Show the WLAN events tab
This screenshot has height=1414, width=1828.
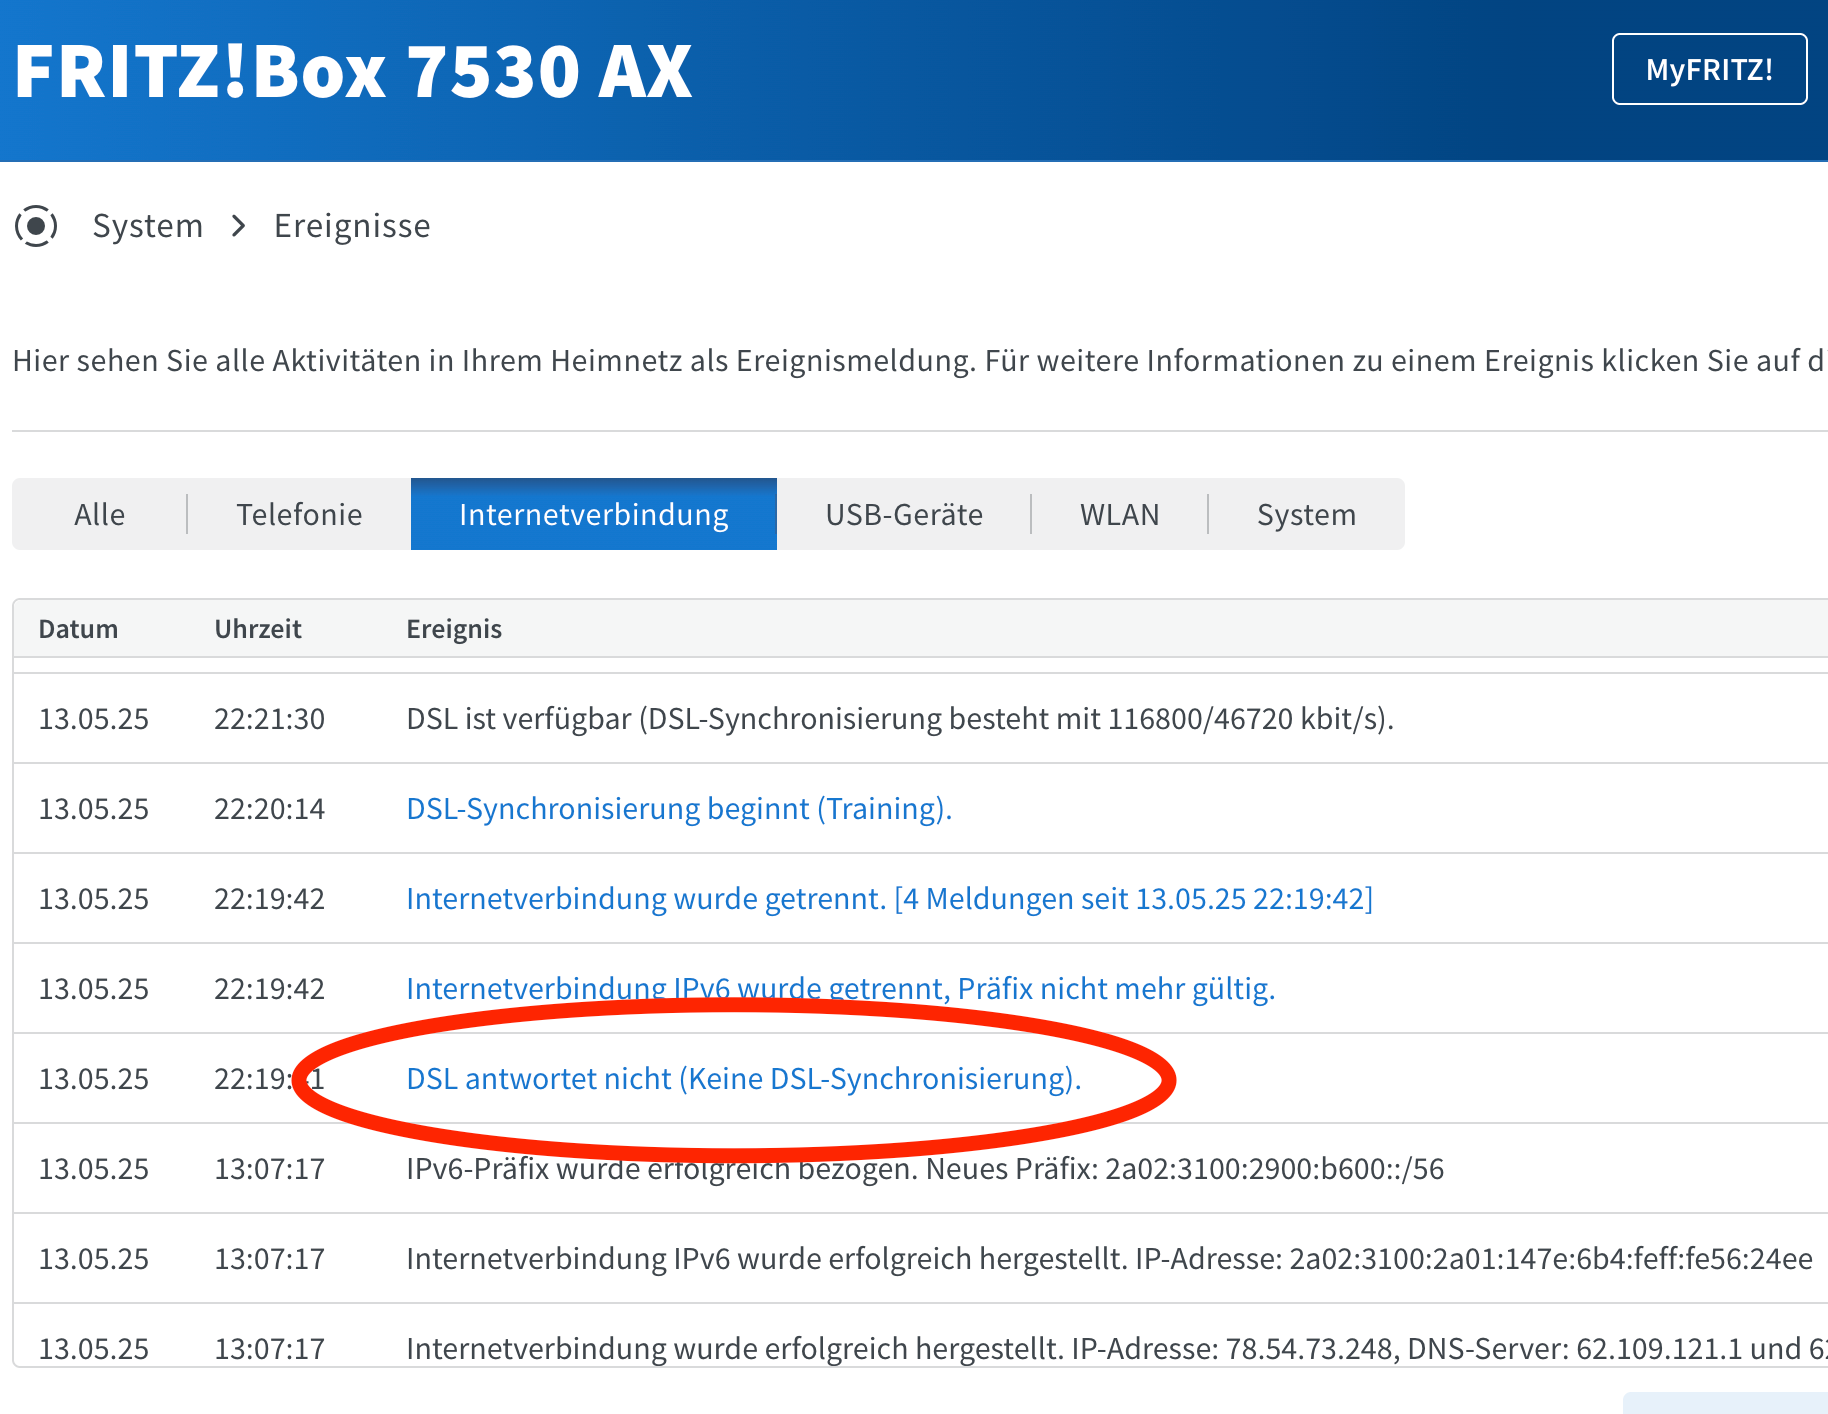click(x=1119, y=514)
